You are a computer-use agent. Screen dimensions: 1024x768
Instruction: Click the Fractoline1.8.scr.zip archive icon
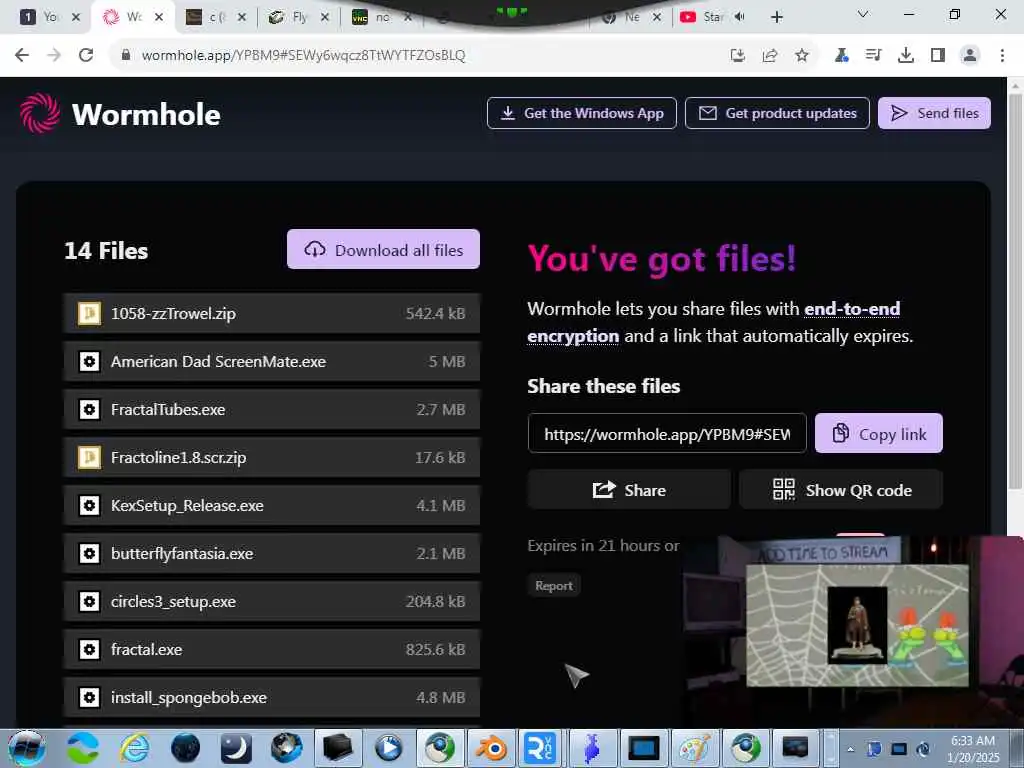click(x=89, y=457)
